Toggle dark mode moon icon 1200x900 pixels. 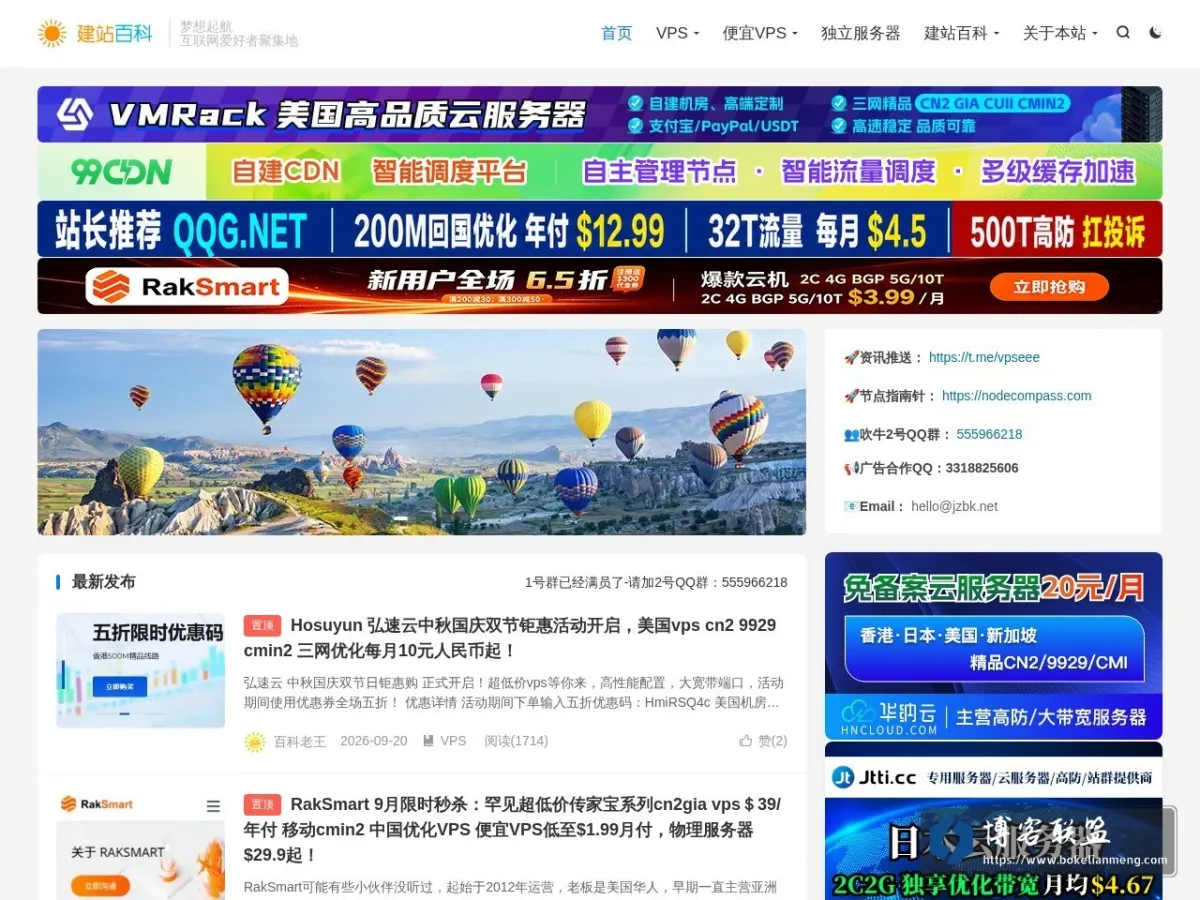point(1155,33)
